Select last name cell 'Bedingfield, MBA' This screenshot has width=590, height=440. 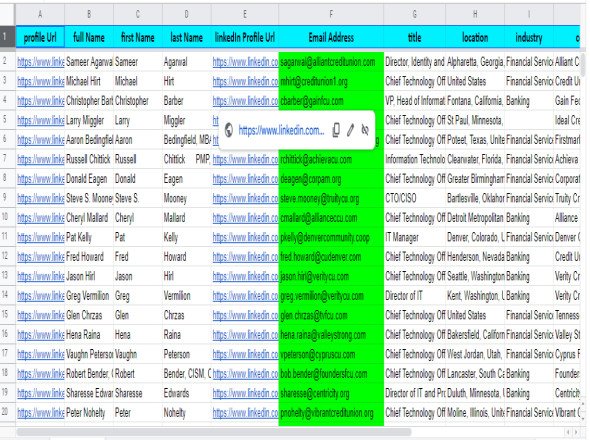pyautogui.click(x=187, y=140)
